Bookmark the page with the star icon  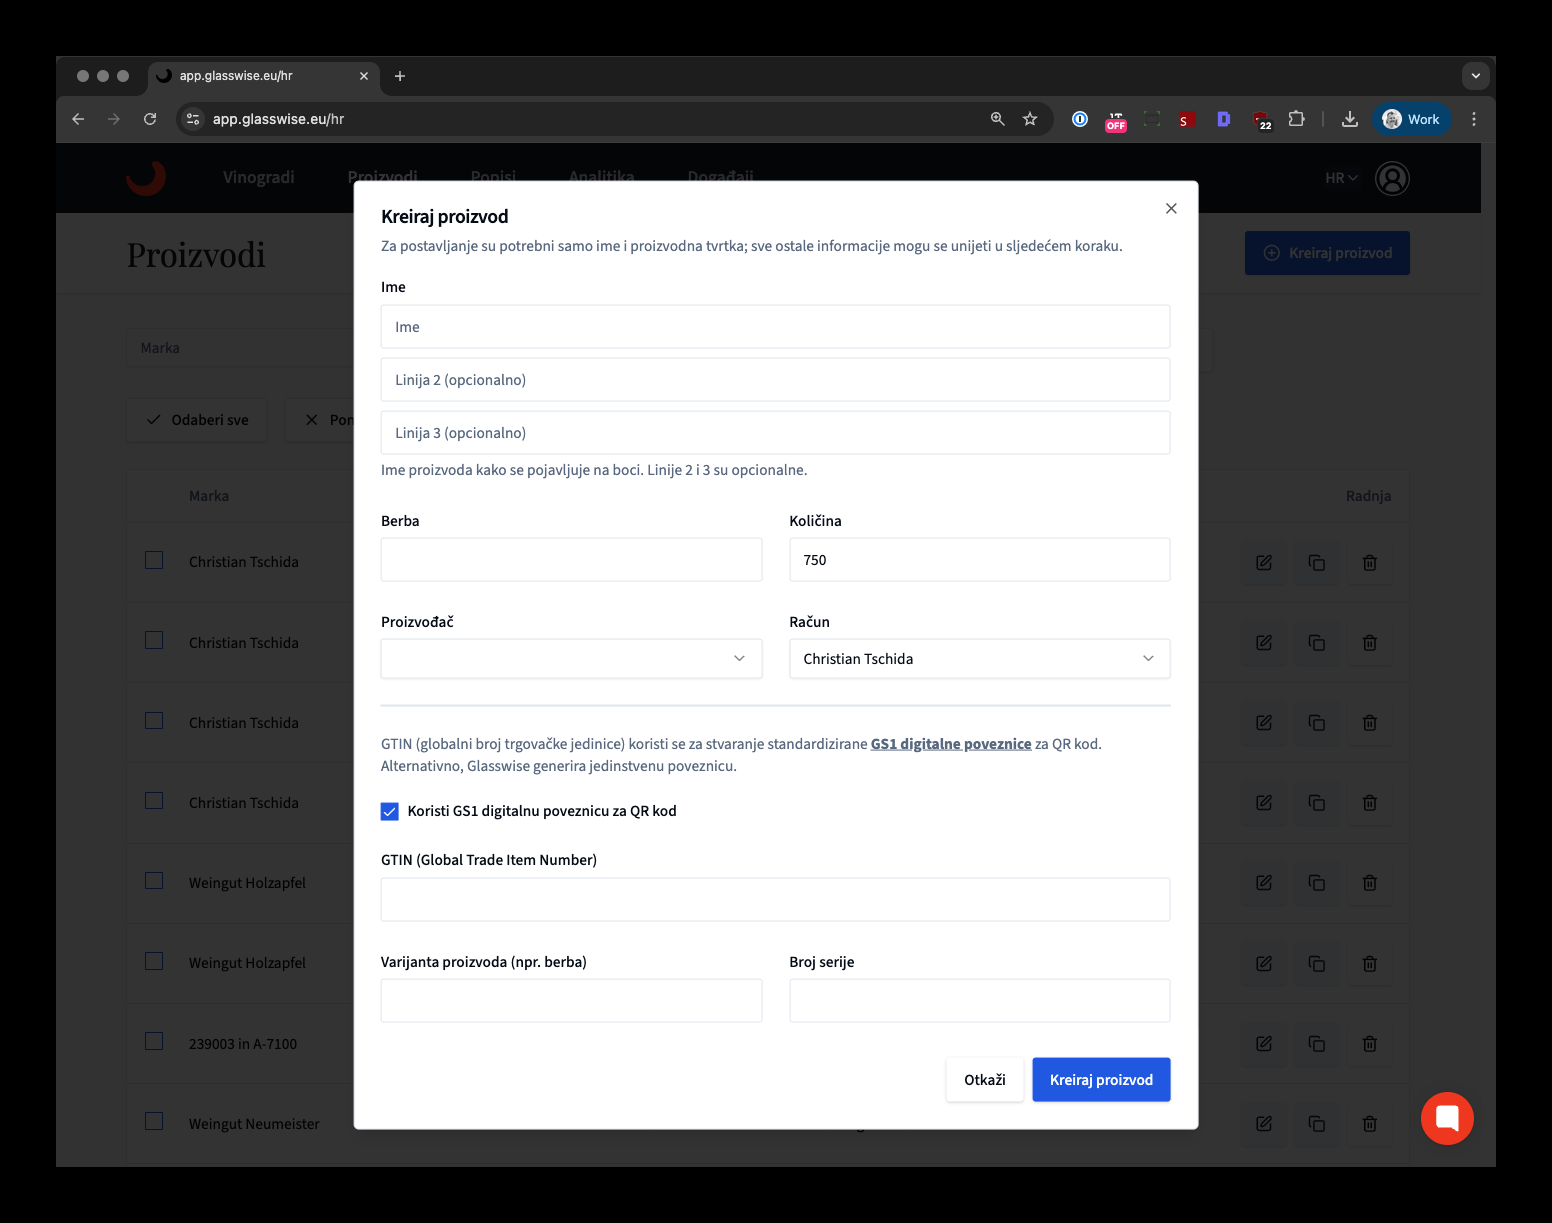[x=1030, y=119]
